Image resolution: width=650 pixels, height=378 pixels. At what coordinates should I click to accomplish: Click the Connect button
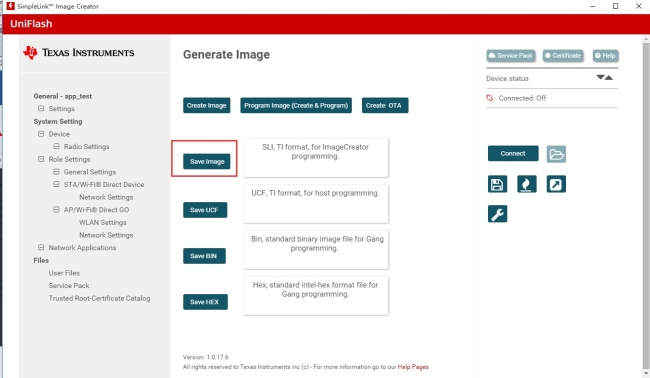[513, 153]
